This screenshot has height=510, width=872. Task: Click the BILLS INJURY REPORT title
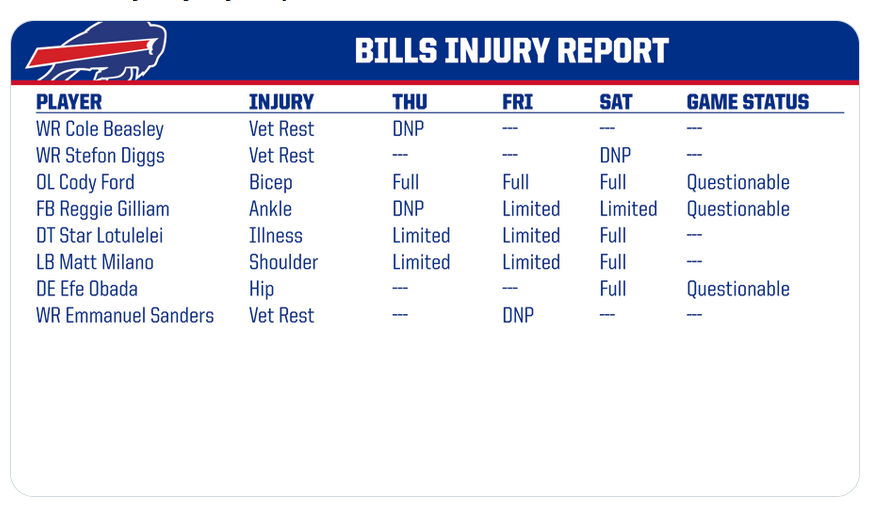pyautogui.click(x=512, y=51)
